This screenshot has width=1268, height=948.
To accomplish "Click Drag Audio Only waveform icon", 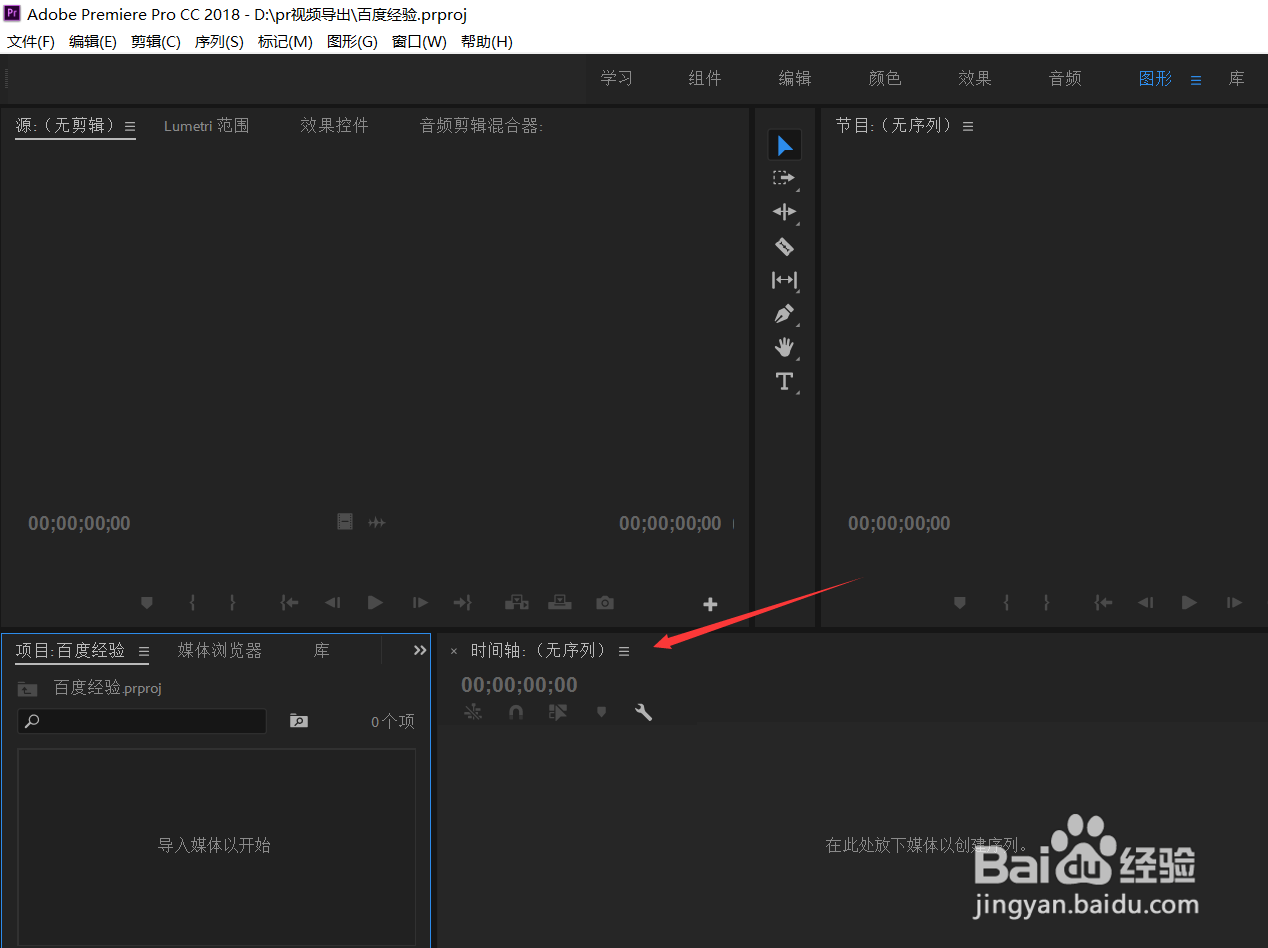I will pyautogui.click(x=377, y=522).
